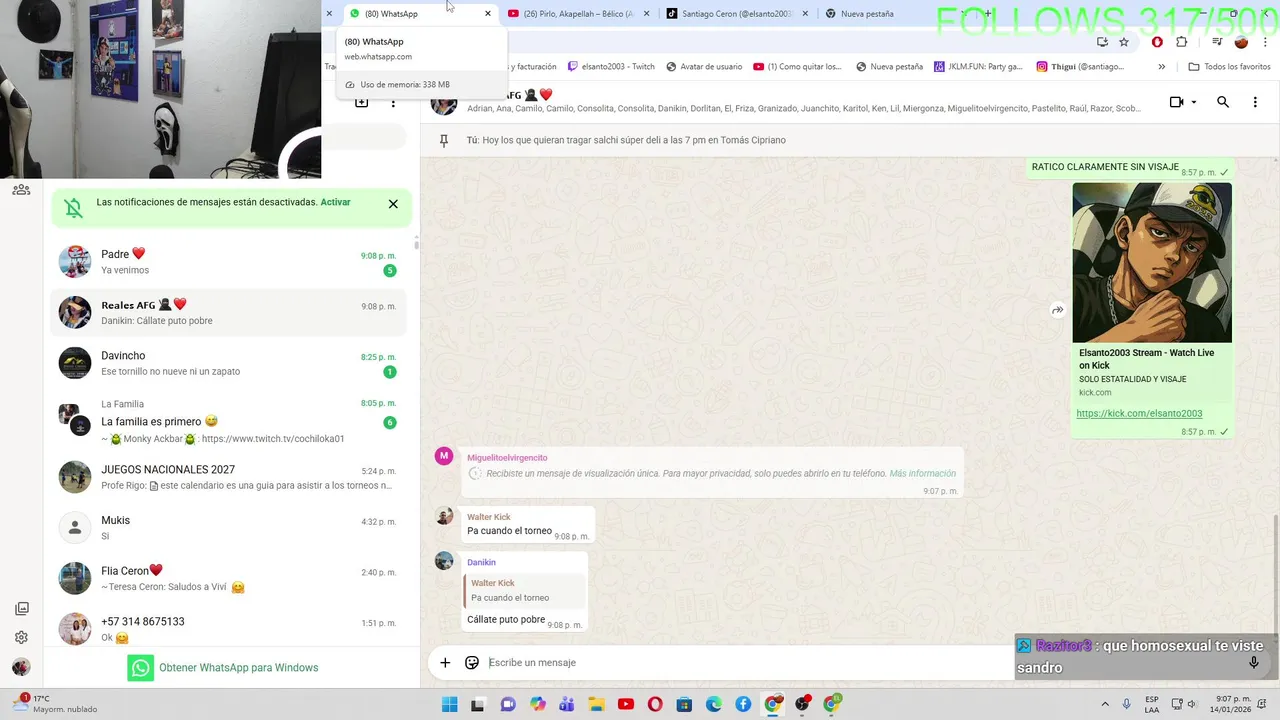The width and height of the screenshot is (1280, 720).
Task: Open the chat menu three-dot icon
Action: pos(1255,102)
